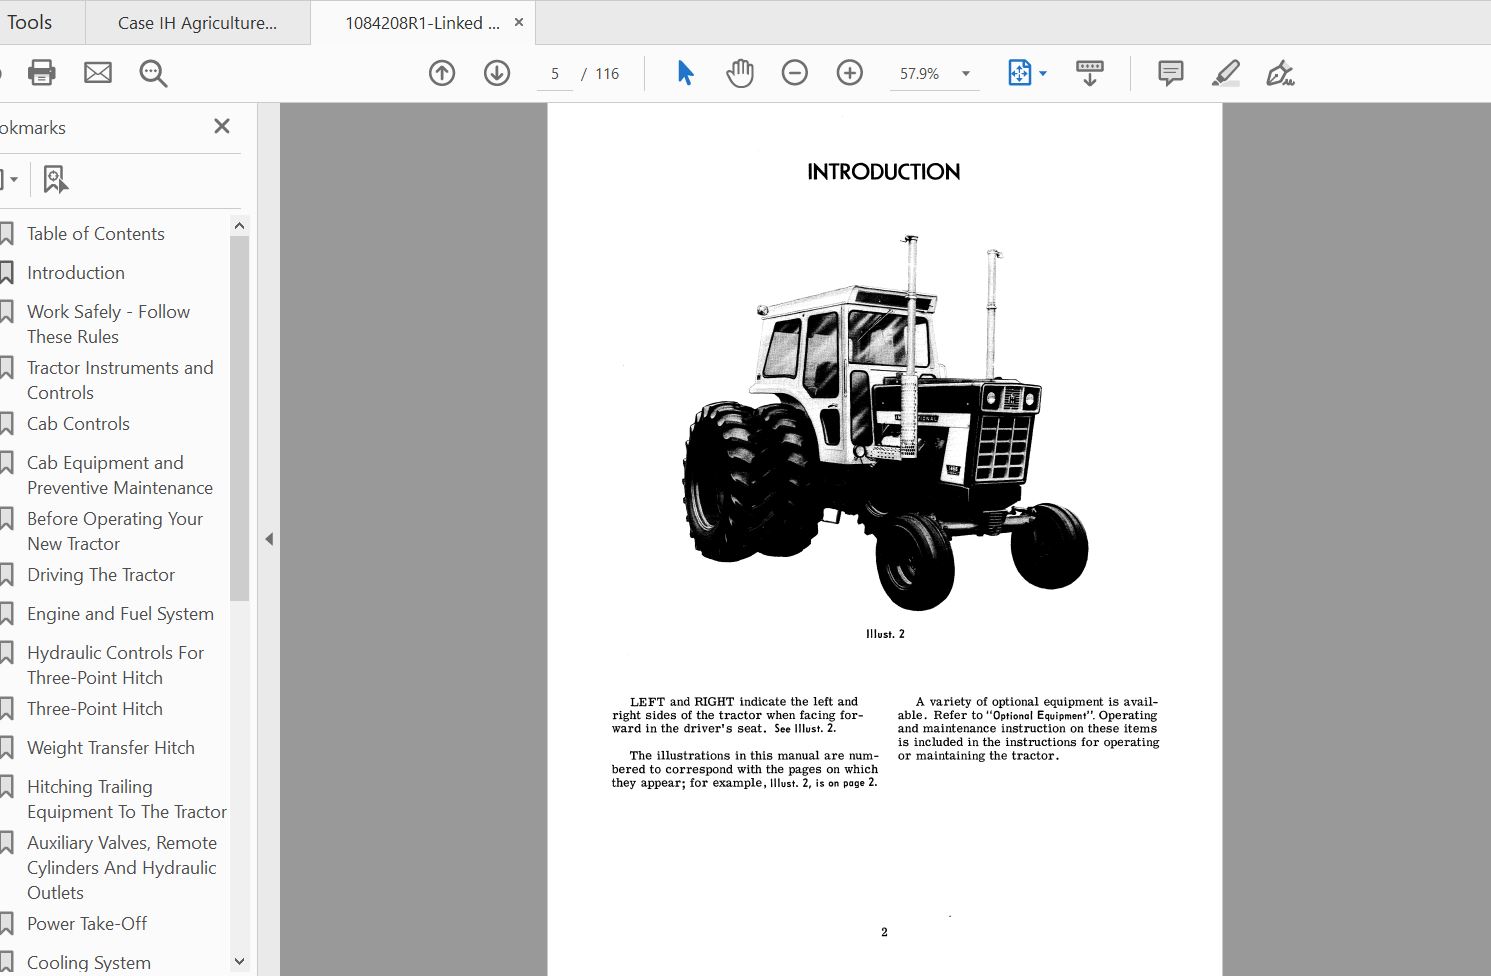1491x976 pixels.
Task: Switch to the Tools tab
Action: click(30, 22)
